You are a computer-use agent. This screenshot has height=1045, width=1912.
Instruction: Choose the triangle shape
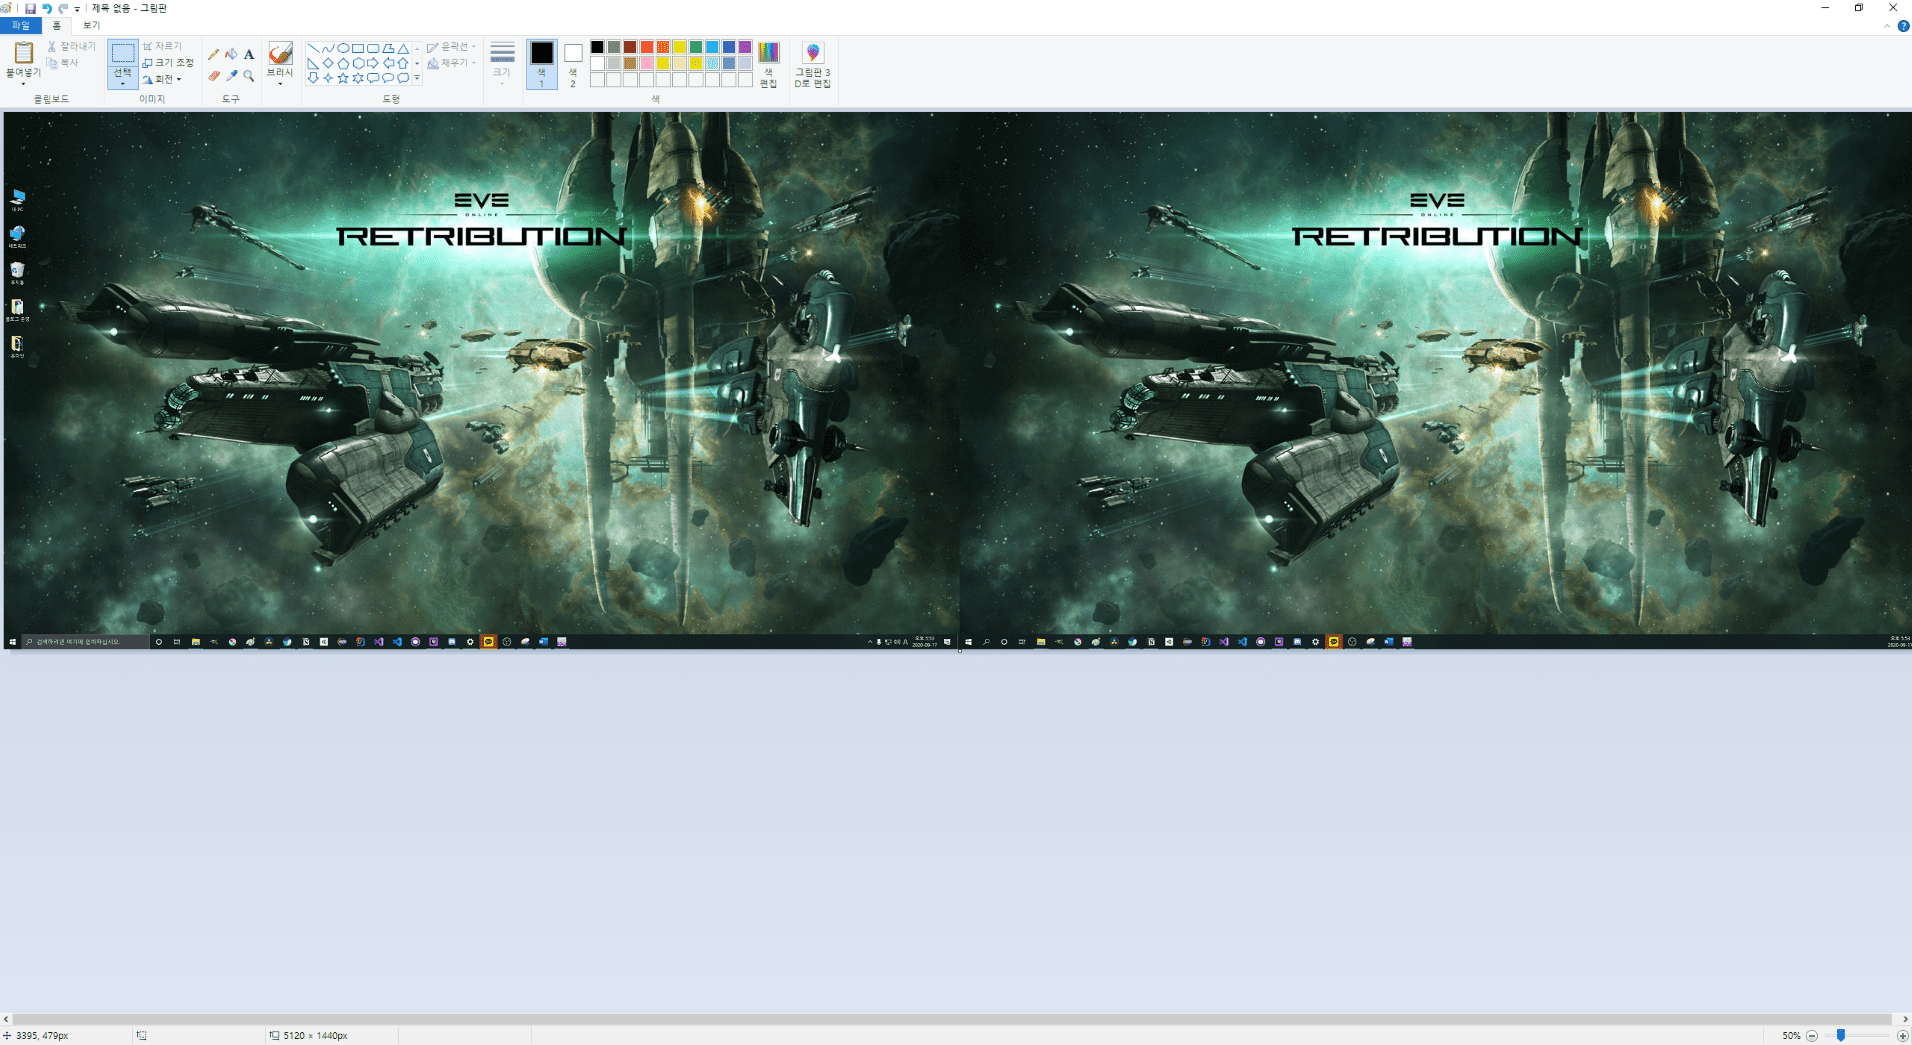pyautogui.click(x=403, y=48)
